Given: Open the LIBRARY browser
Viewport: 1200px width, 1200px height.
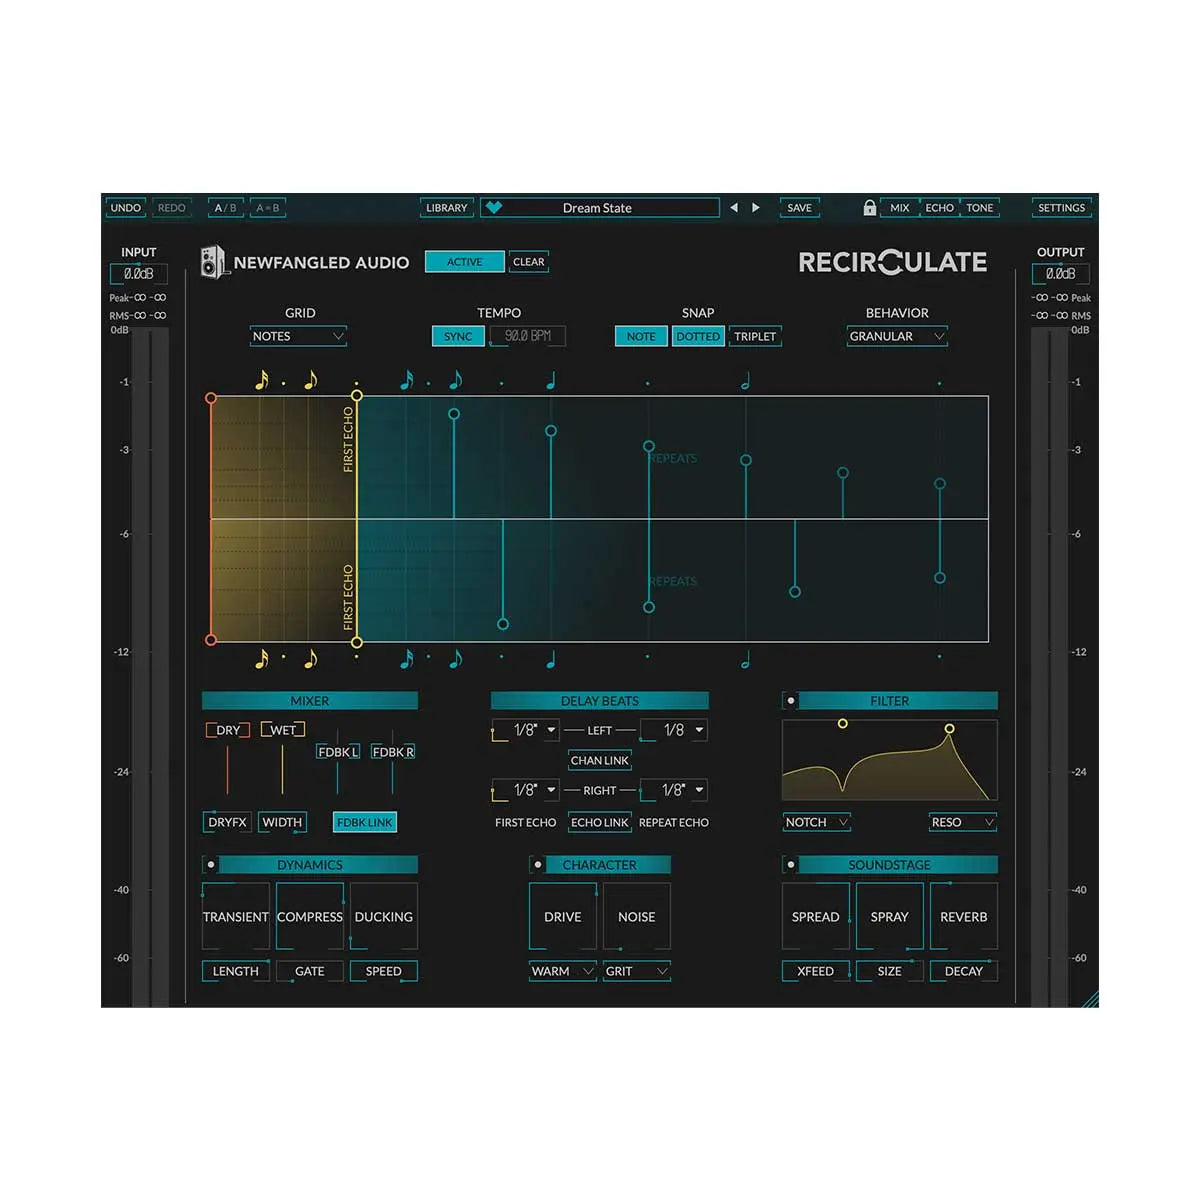Looking at the screenshot, I should pos(446,208).
